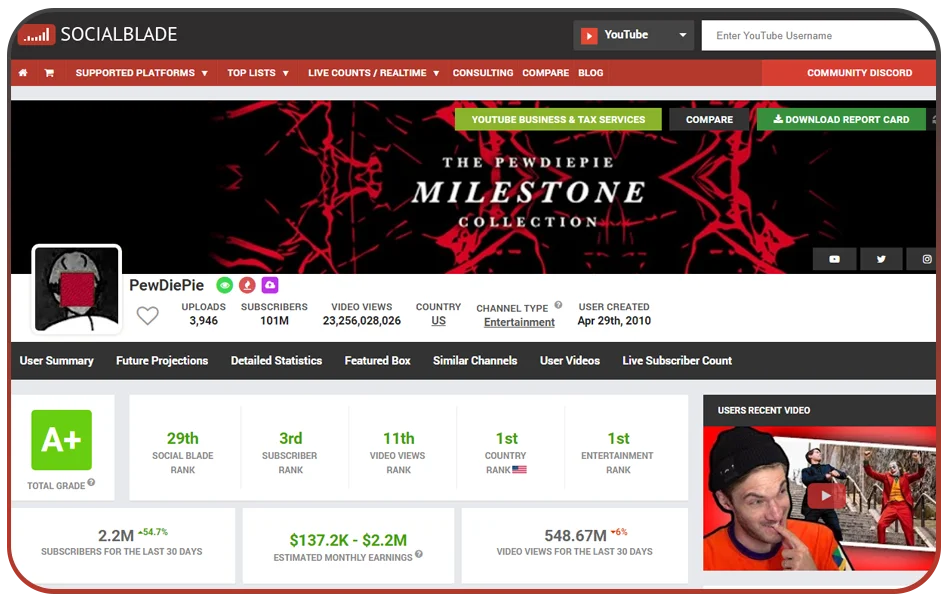
Task: Click the 3rd Subscriber Rank value
Action: click(x=291, y=438)
